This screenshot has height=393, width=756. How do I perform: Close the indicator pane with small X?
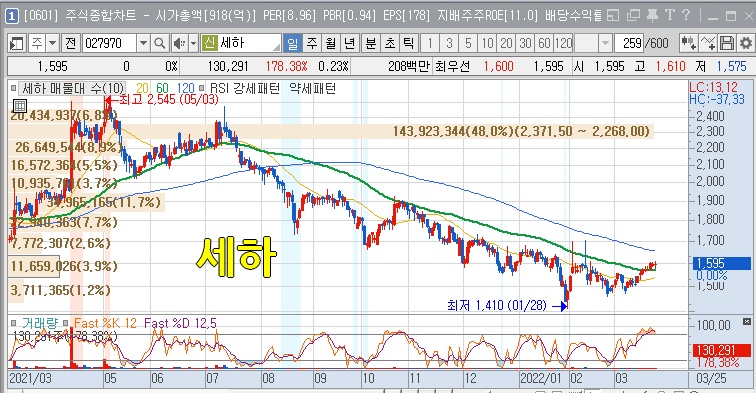(747, 322)
